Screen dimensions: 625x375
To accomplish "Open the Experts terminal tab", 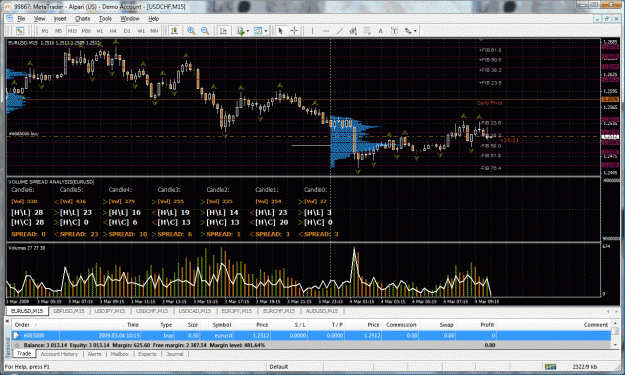I will (147, 354).
